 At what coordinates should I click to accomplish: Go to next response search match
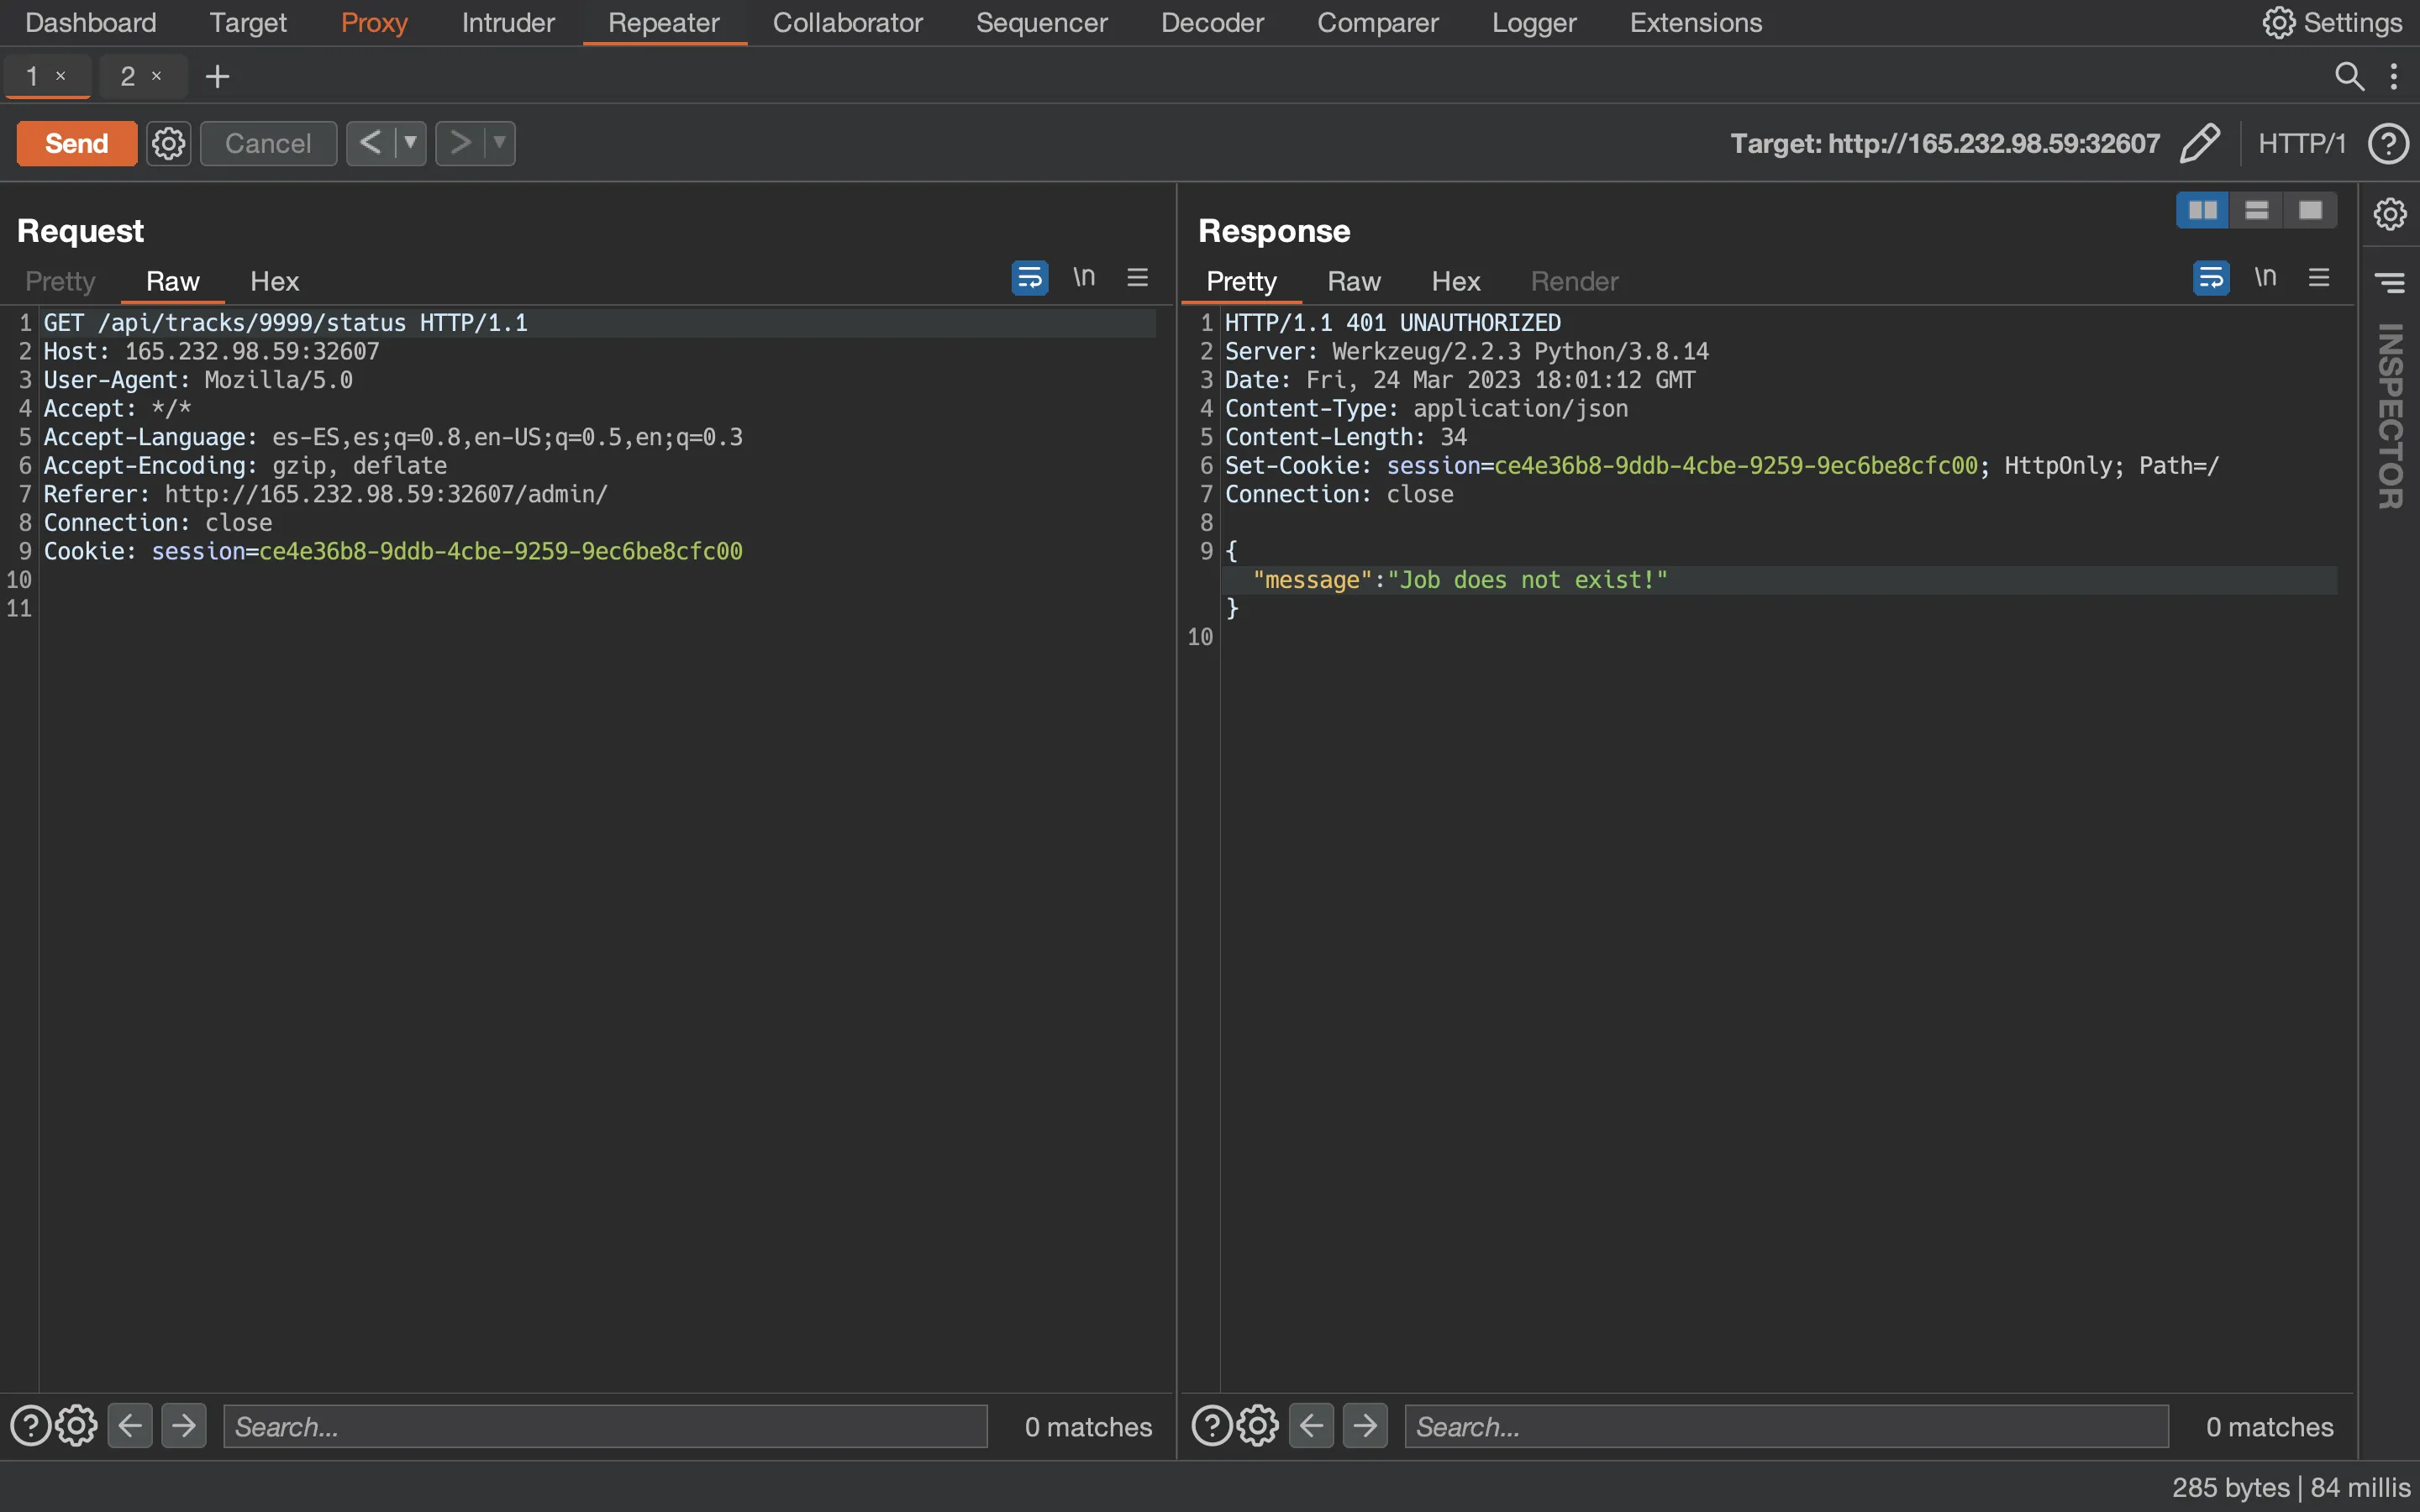tap(1366, 1425)
